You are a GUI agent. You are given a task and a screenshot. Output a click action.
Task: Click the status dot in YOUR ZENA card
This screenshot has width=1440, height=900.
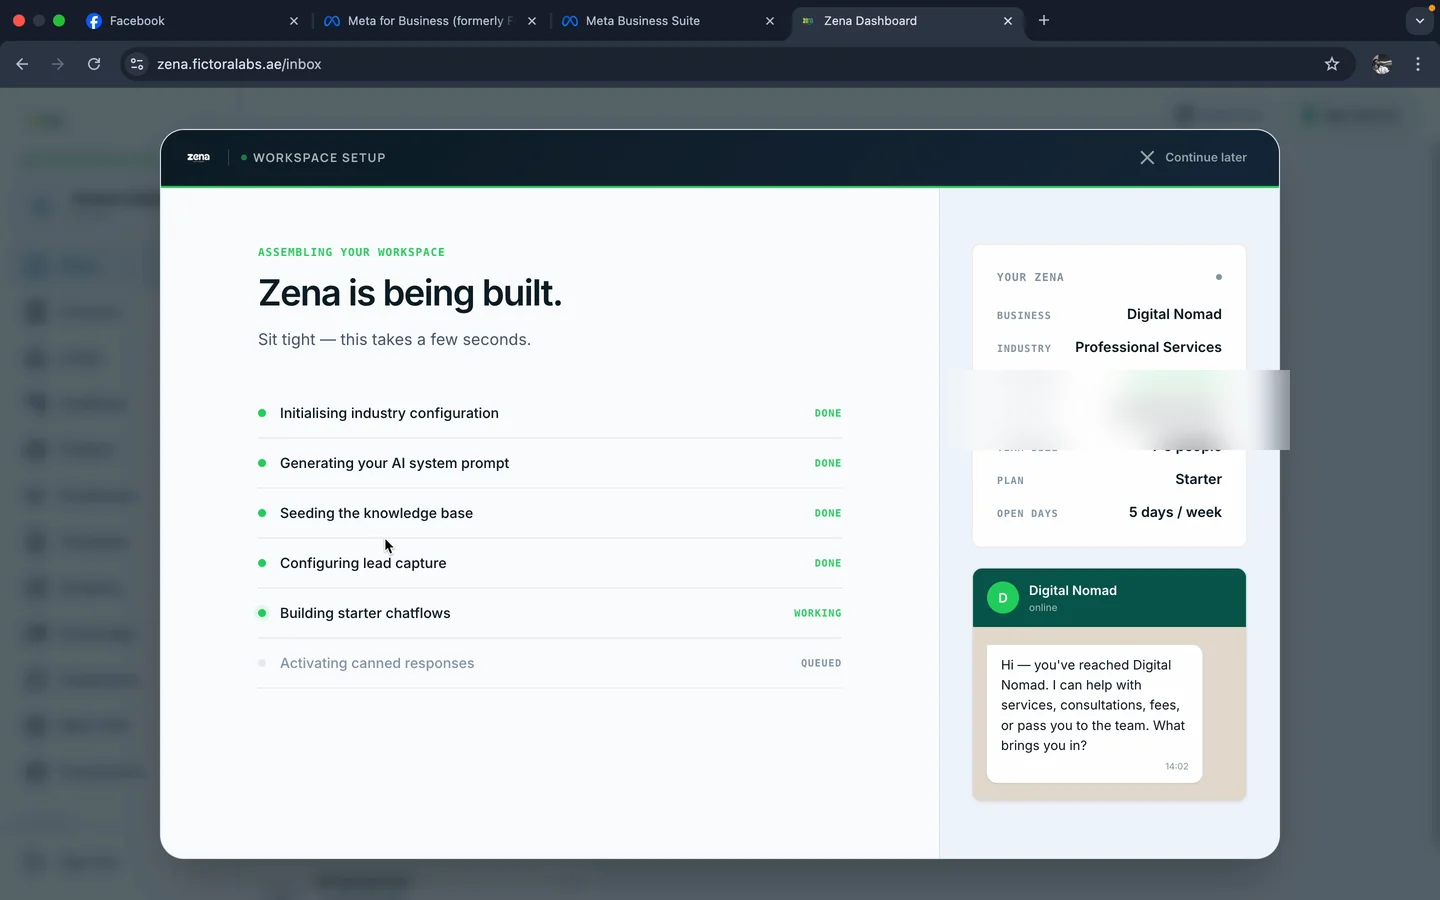pyautogui.click(x=1218, y=277)
